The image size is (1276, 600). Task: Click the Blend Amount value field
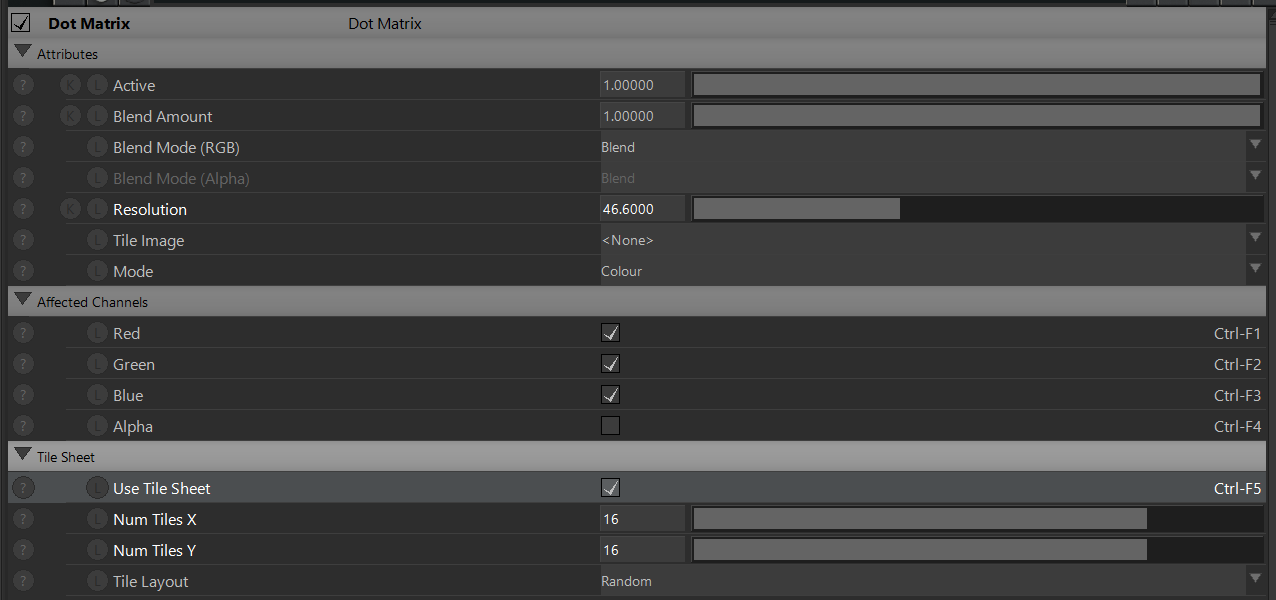[x=642, y=116]
